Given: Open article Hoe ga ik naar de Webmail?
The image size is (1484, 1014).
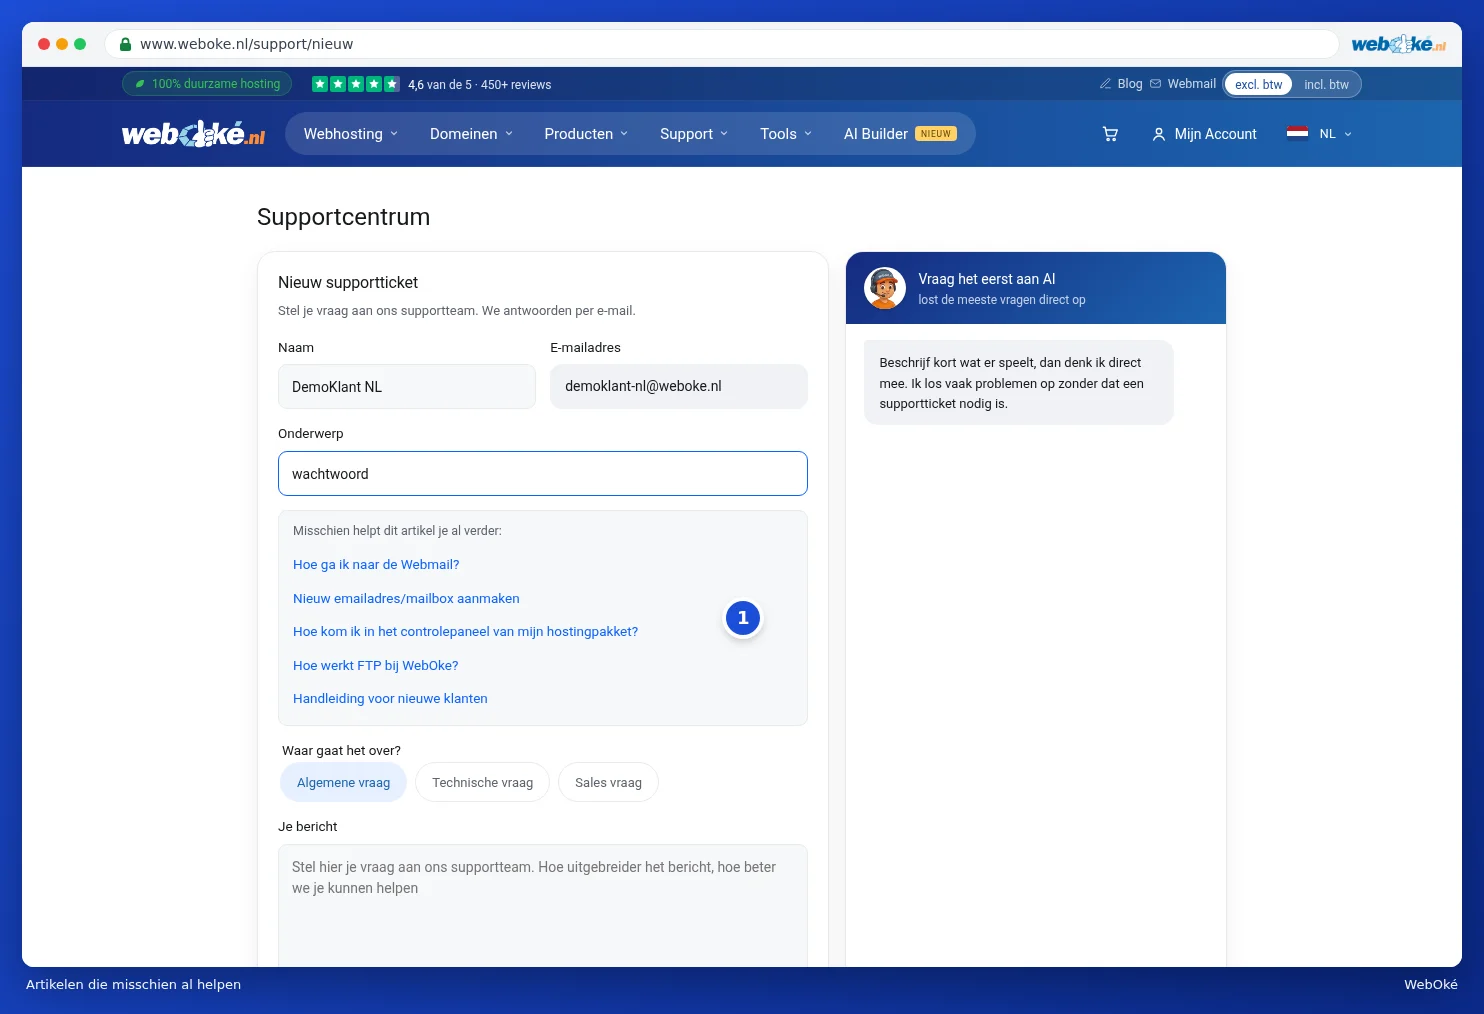Looking at the screenshot, I should (x=376, y=565).
